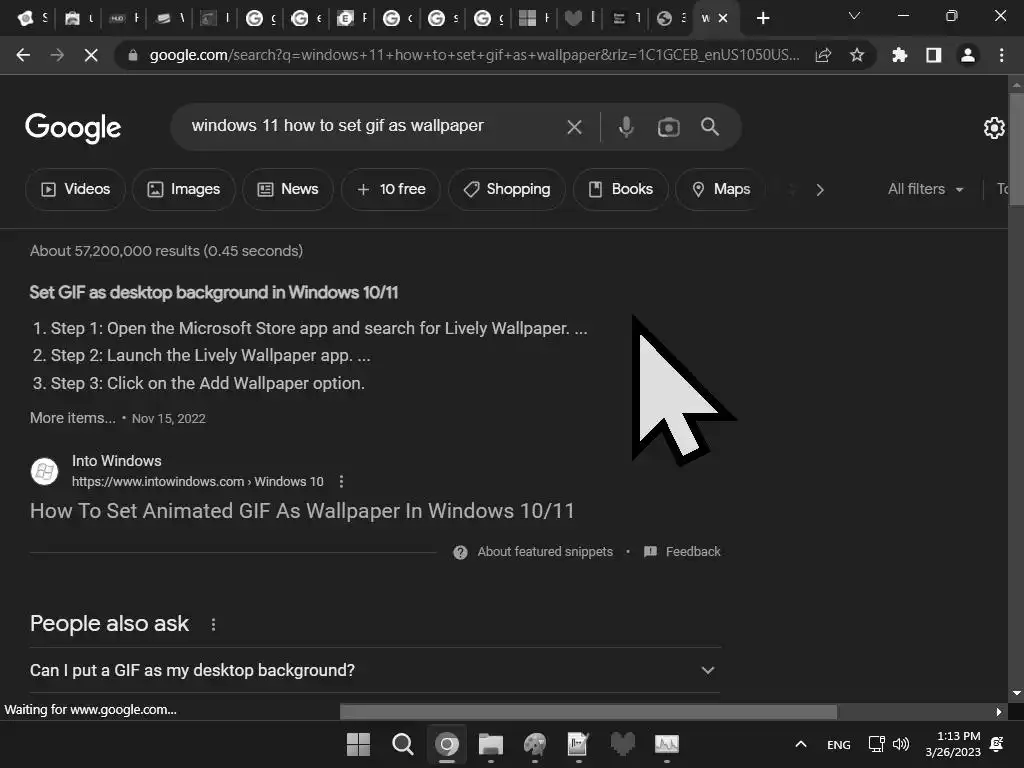Show hidden system tray icons chevron

(801, 744)
